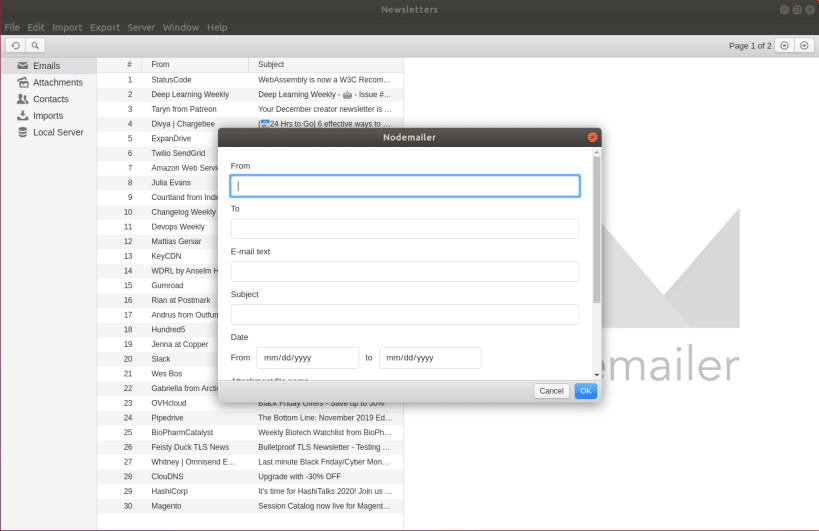The image size is (819, 531).
Task: Click the Attachments icon in sidebar
Action: coord(22,82)
